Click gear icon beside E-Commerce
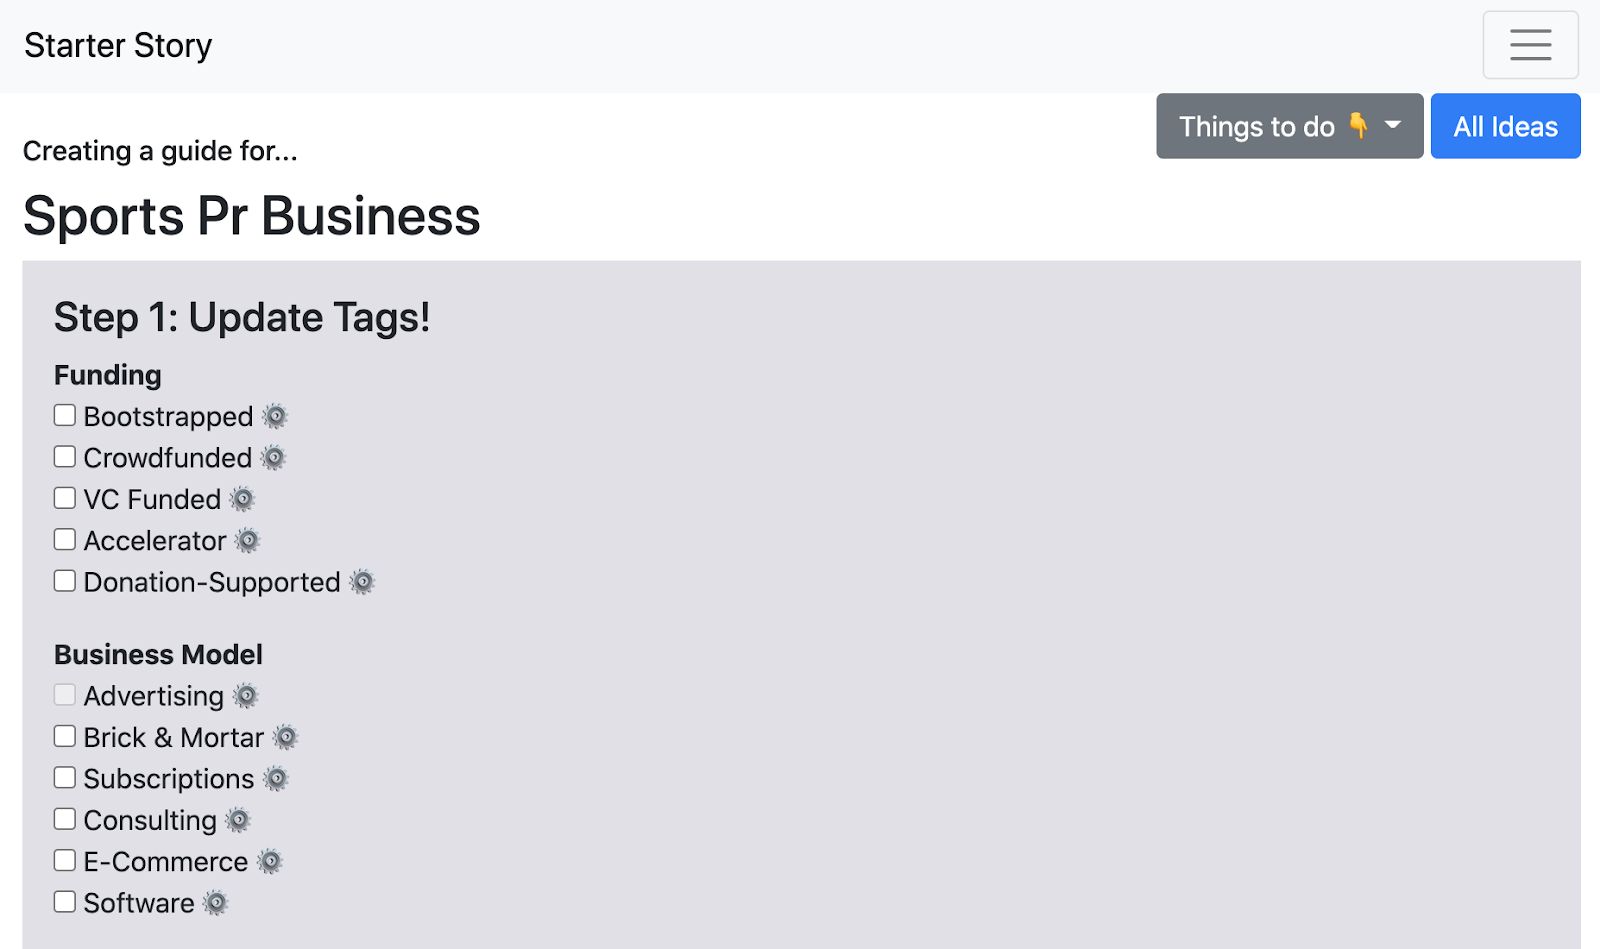 (x=270, y=862)
